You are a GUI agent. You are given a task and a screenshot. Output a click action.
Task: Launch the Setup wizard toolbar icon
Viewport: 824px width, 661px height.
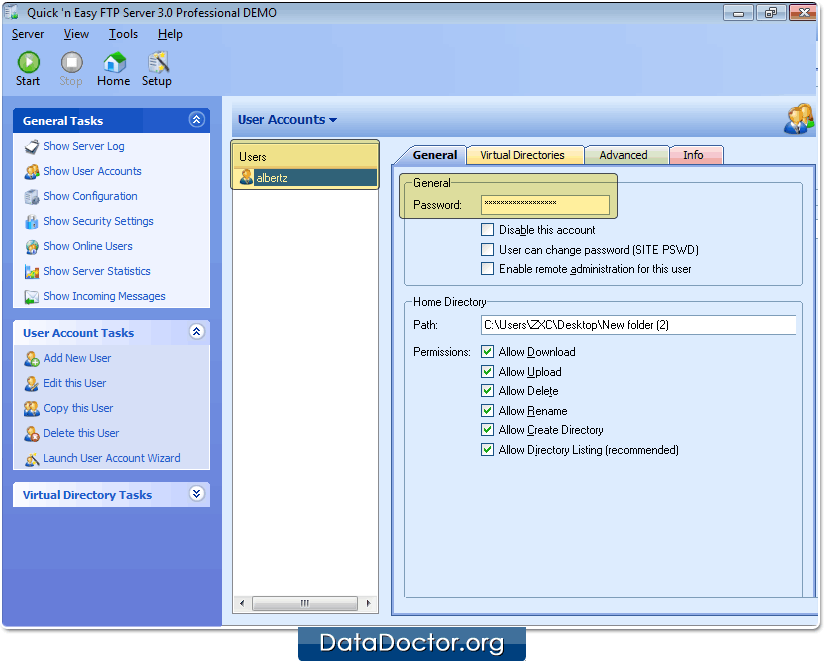158,62
